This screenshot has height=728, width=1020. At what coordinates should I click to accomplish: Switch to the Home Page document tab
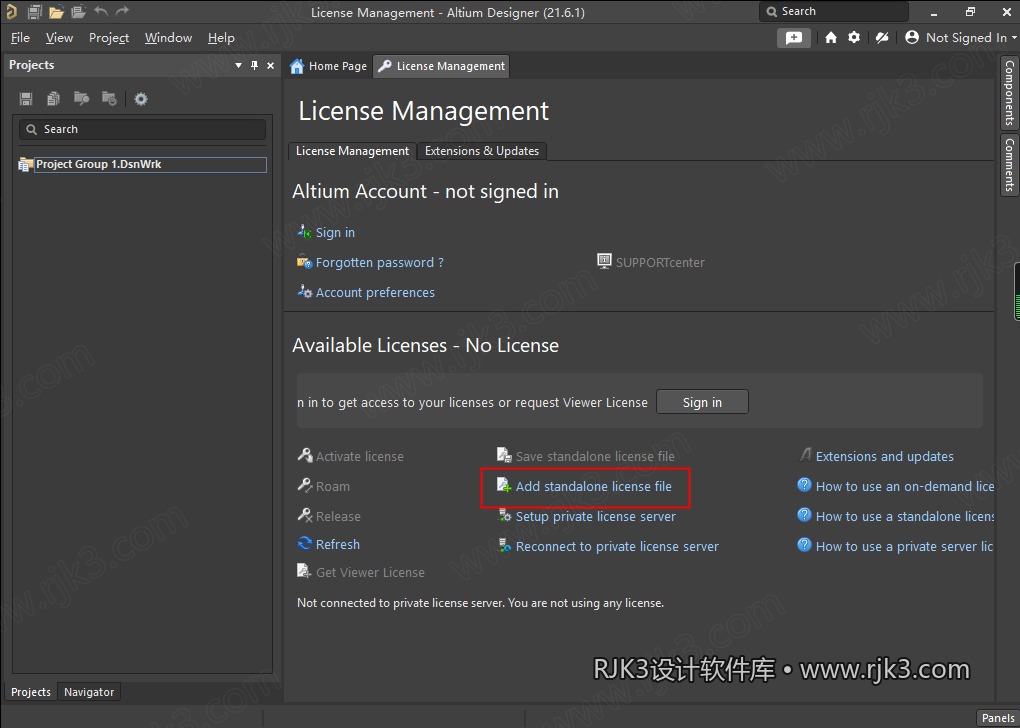[x=329, y=66]
